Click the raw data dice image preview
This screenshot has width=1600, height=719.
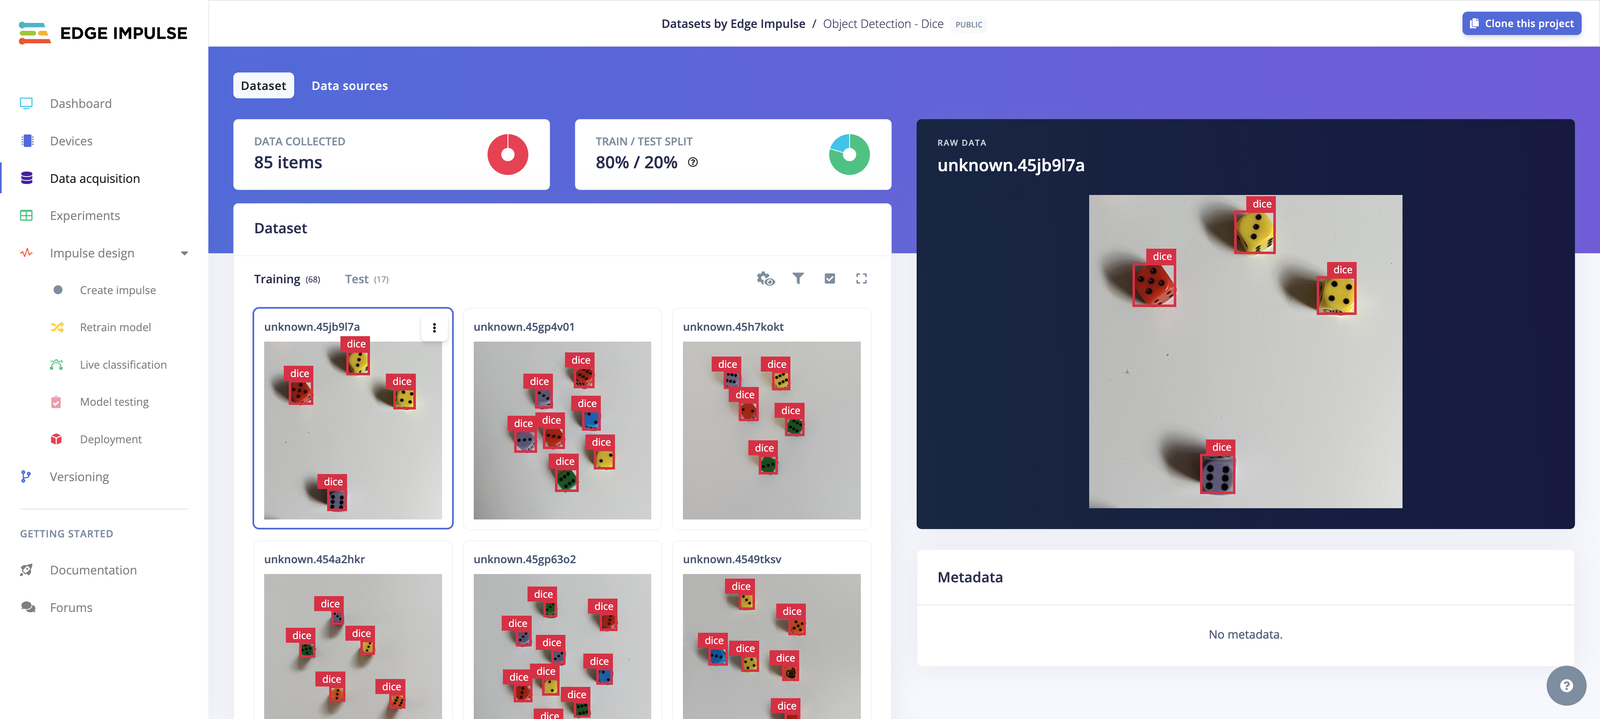[1245, 351]
